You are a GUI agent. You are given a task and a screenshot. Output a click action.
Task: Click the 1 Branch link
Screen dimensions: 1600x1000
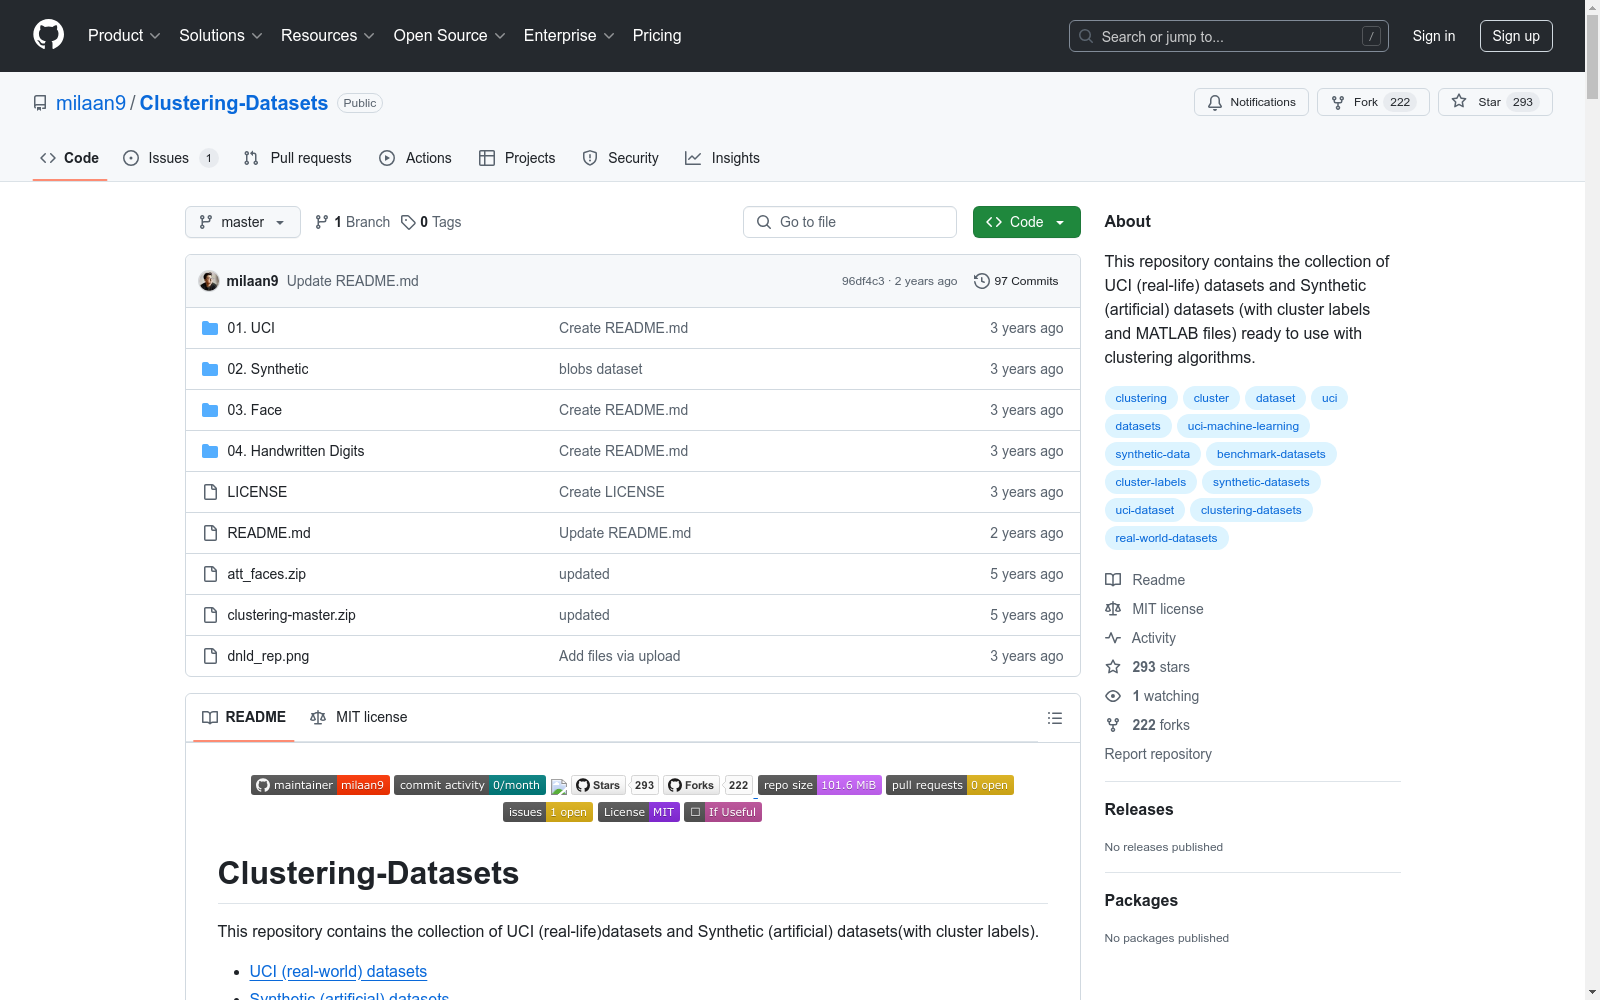(x=352, y=222)
